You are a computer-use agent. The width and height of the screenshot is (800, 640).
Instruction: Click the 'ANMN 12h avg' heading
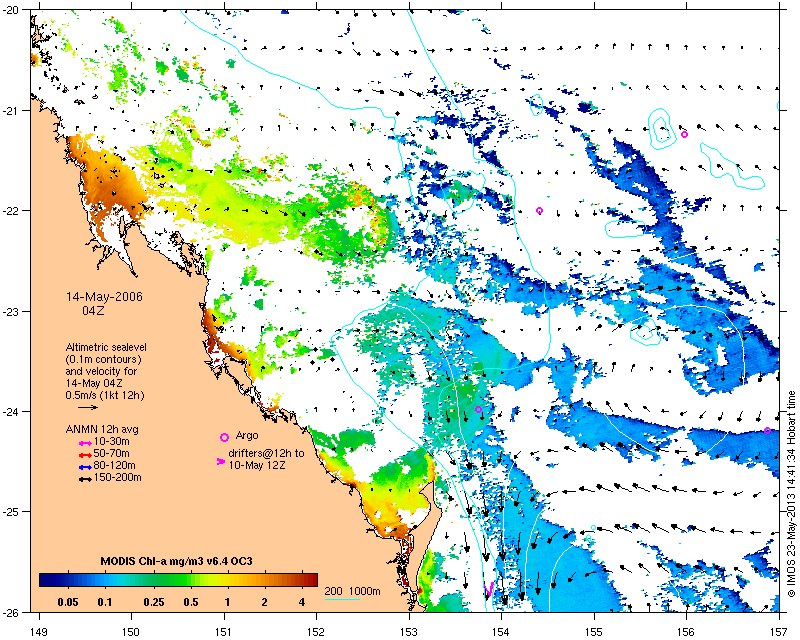click(x=102, y=429)
